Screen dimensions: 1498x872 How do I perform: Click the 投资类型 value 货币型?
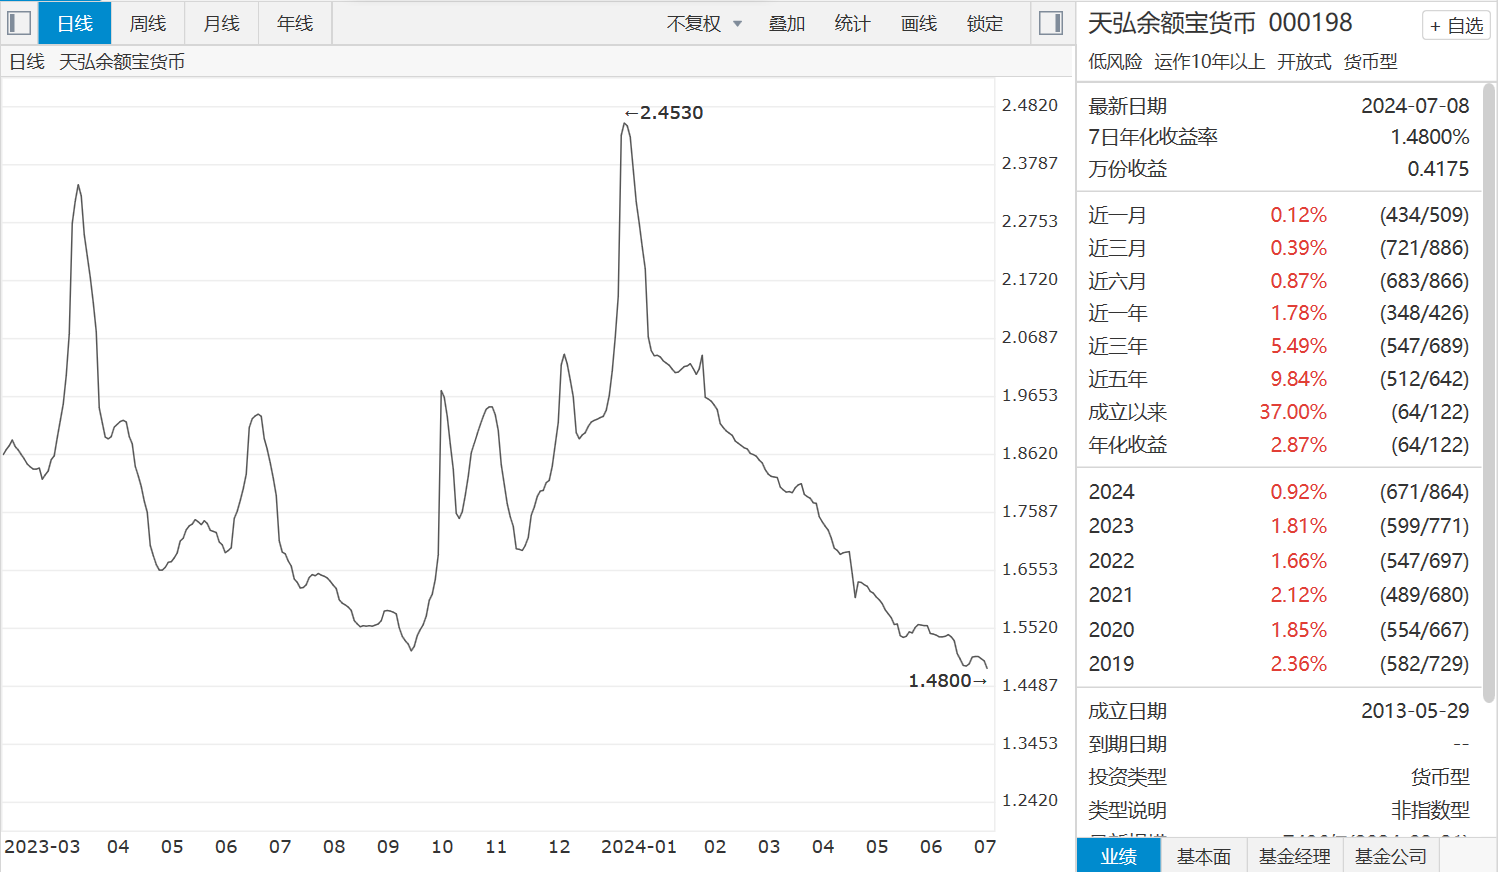click(1440, 777)
